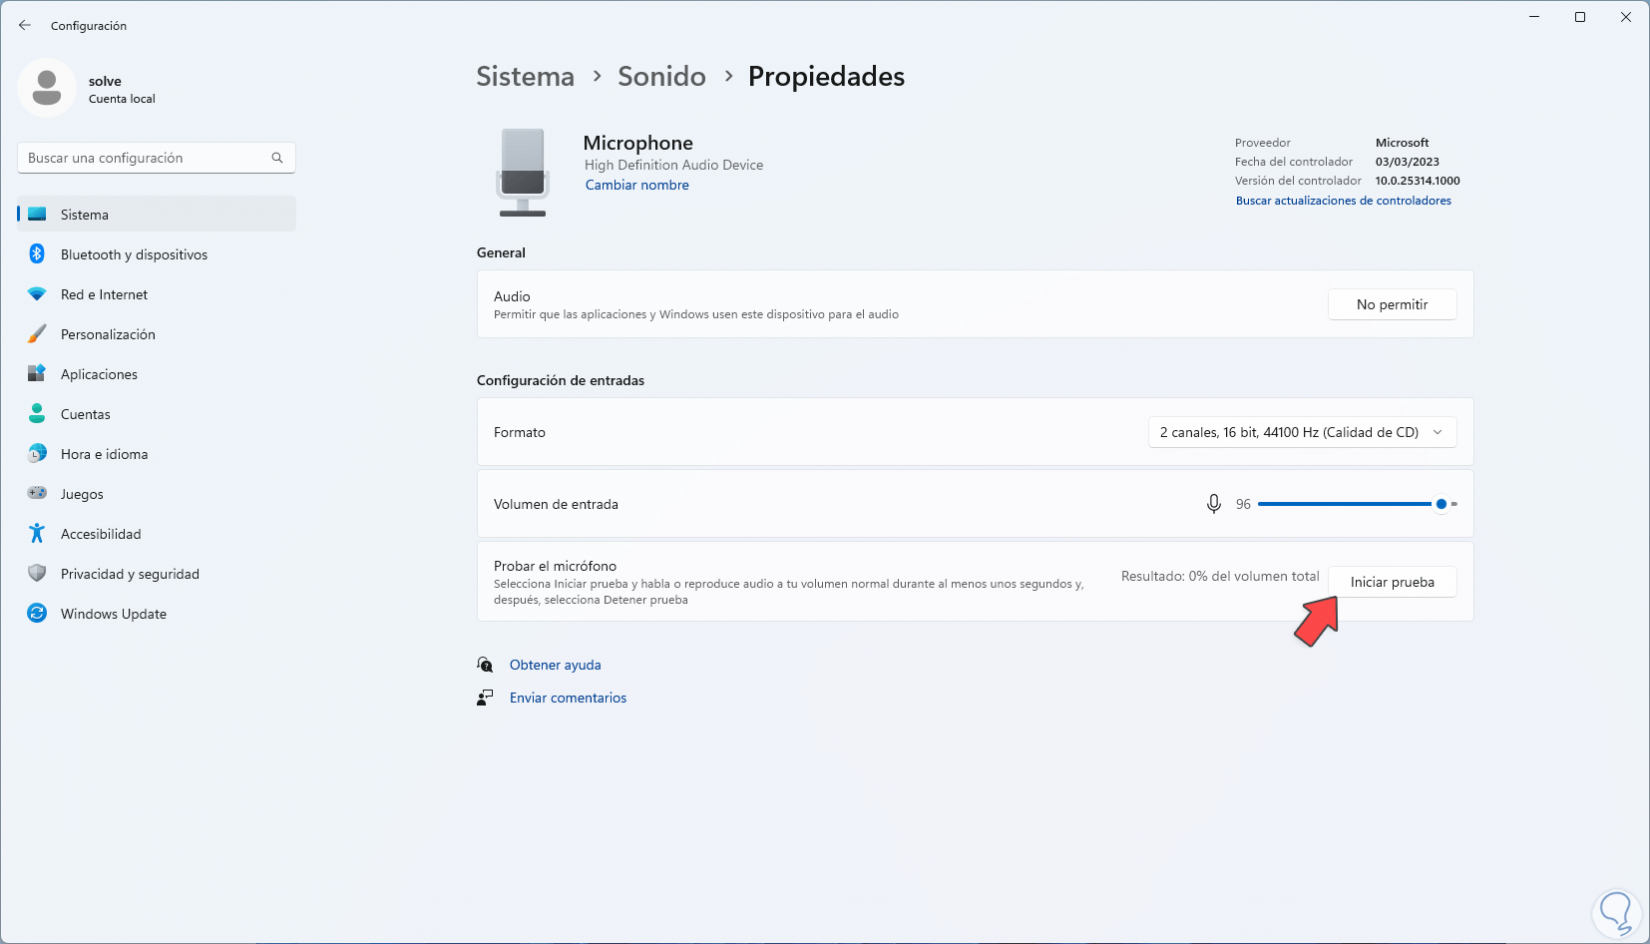
Task: Click the Iniciar prueba button
Action: click(x=1392, y=582)
